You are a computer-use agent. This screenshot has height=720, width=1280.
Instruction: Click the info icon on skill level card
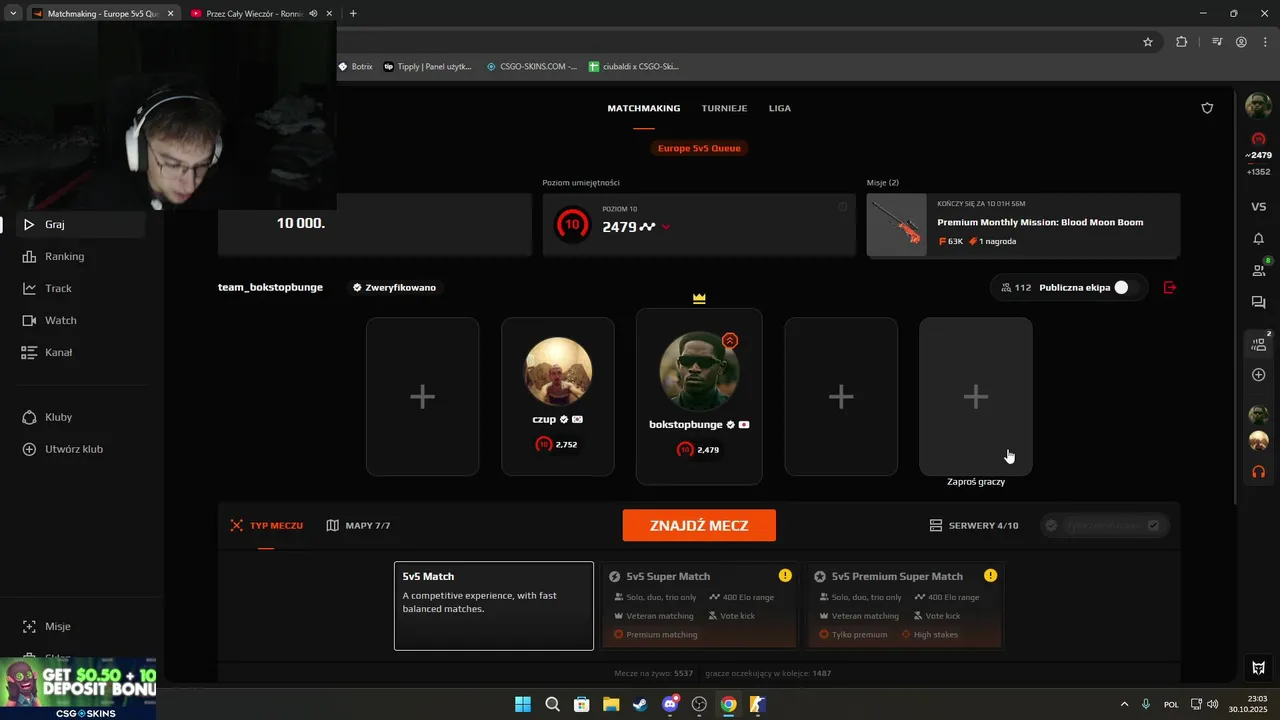(x=842, y=207)
